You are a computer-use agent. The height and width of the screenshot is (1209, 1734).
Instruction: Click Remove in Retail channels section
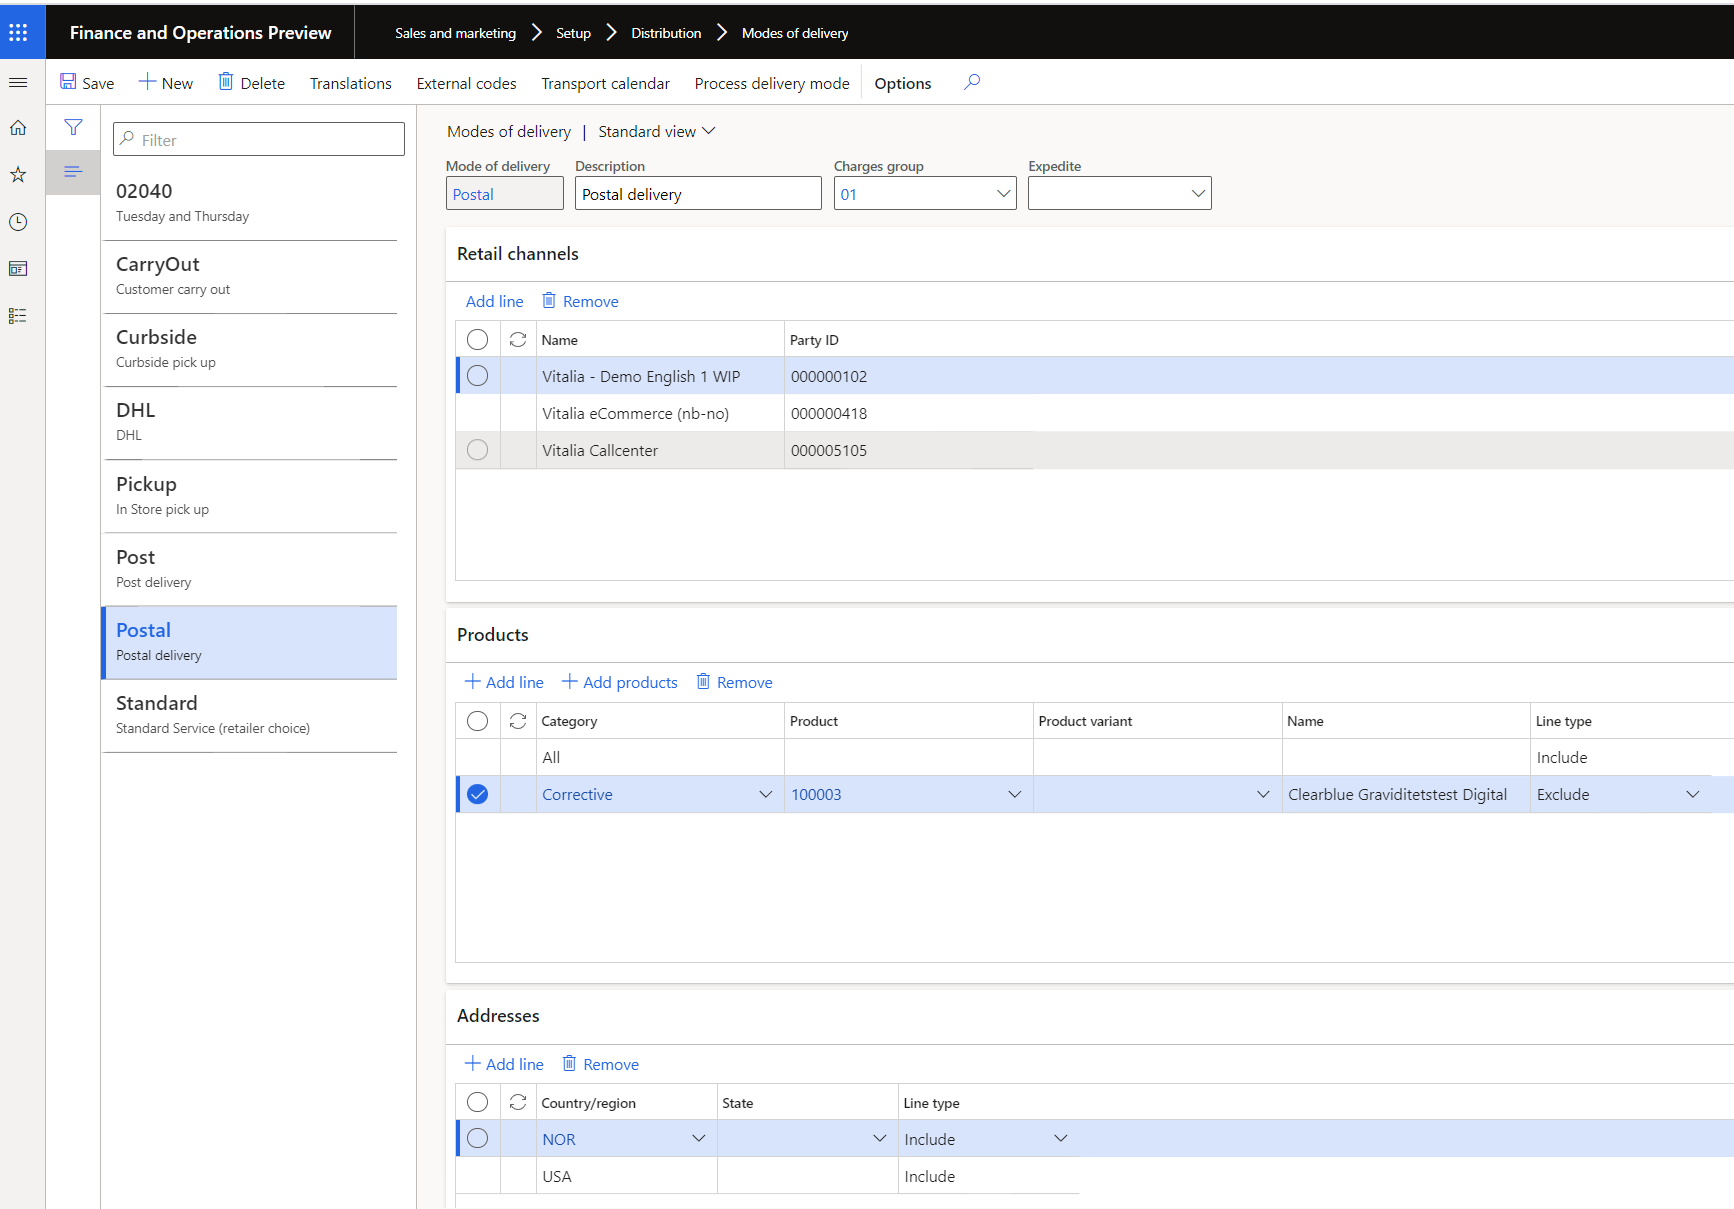point(580,301)
